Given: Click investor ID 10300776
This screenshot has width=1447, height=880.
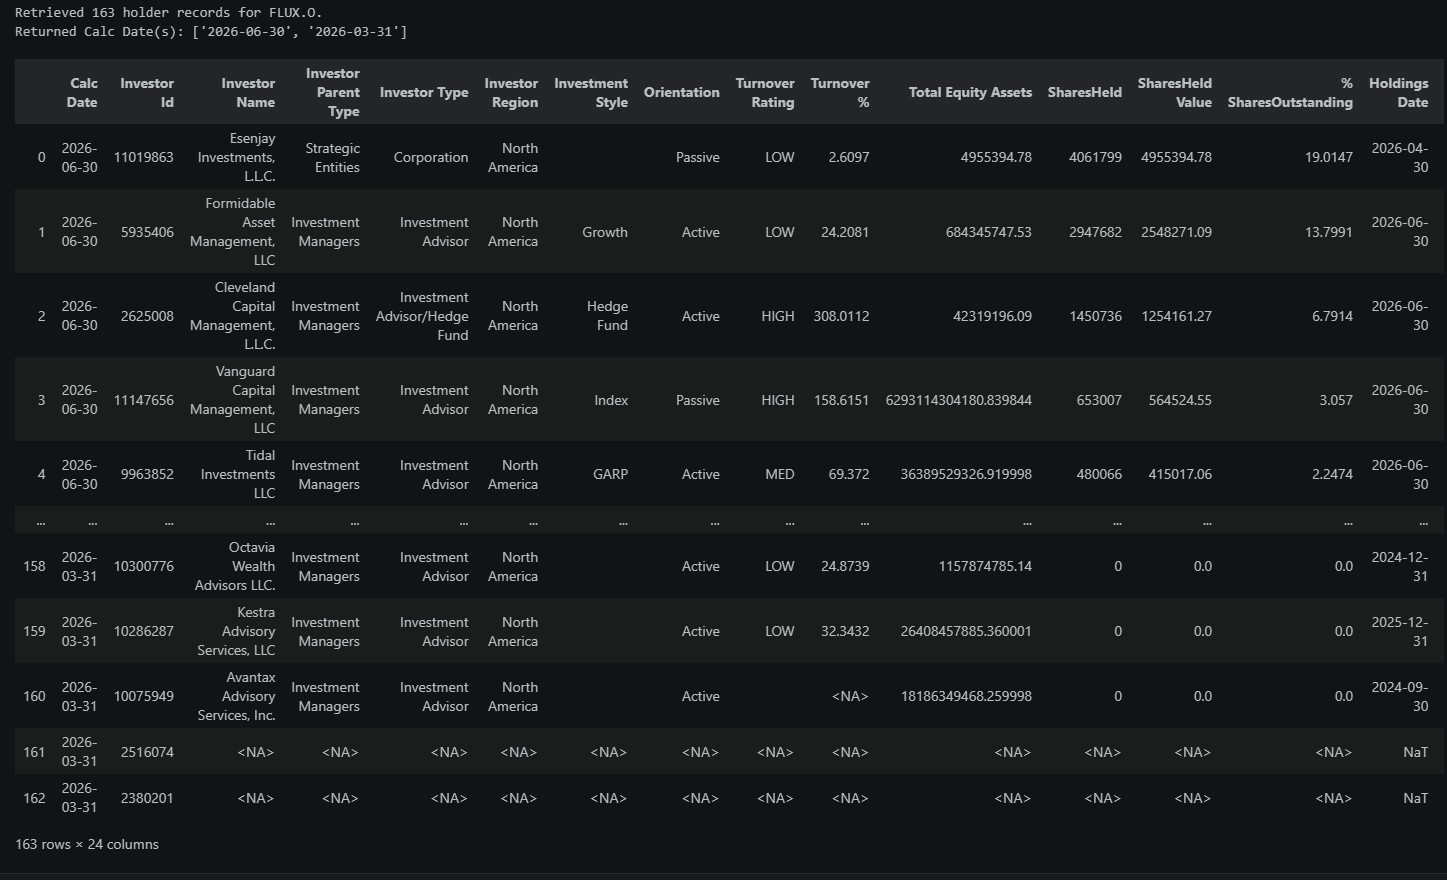Looking at the screenshot, I should pyautogui.click(x=144, y=566).
